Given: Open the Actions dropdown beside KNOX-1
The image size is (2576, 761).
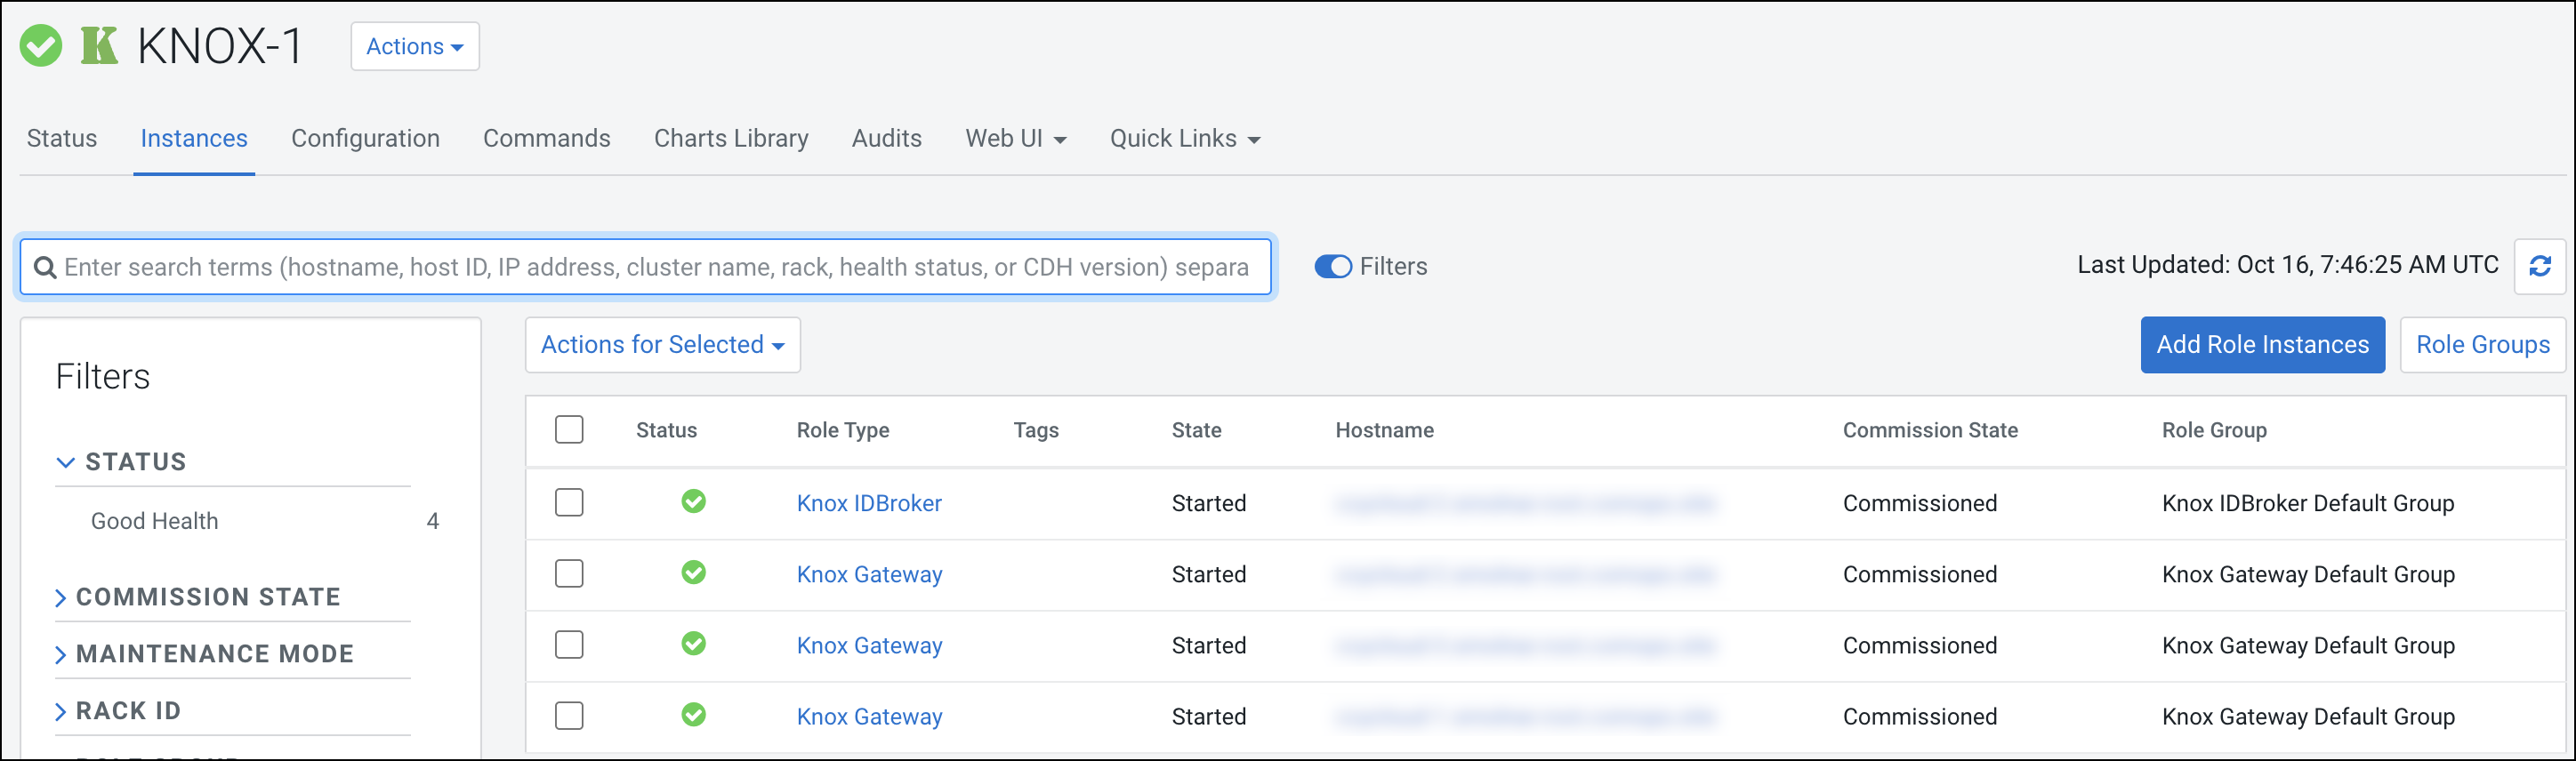Looking at the screenshot, I should [x=414, y=47].
